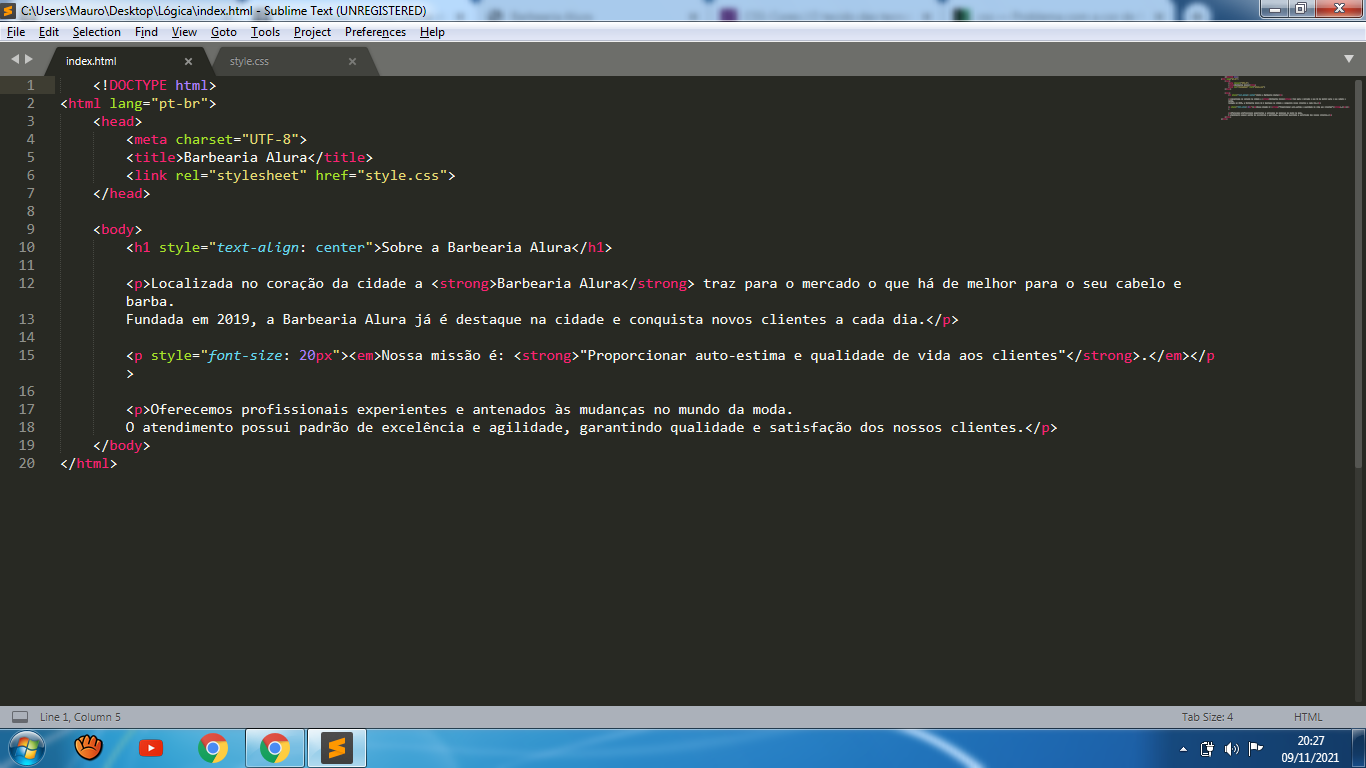
Task: Open the View menu
Action: coord(184,32)
